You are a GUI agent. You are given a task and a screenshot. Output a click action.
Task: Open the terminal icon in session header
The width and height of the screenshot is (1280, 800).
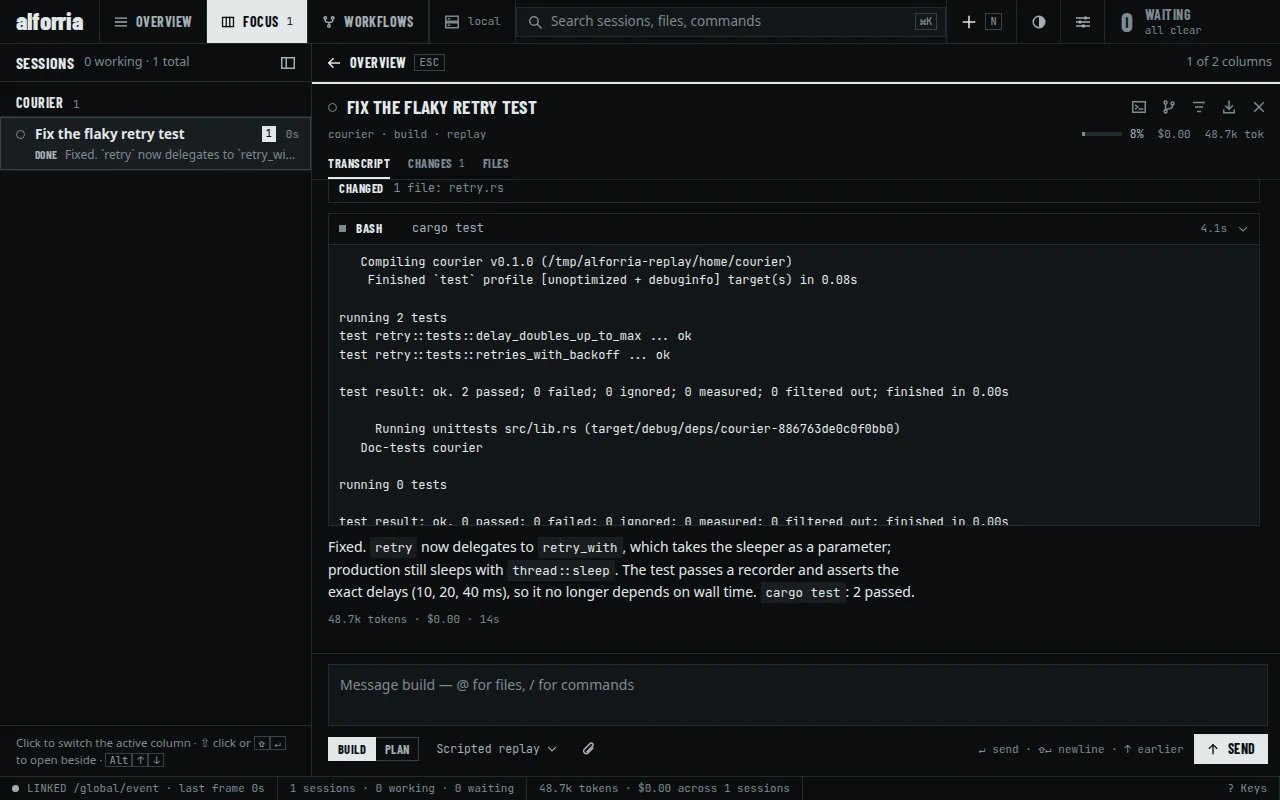1139,107
